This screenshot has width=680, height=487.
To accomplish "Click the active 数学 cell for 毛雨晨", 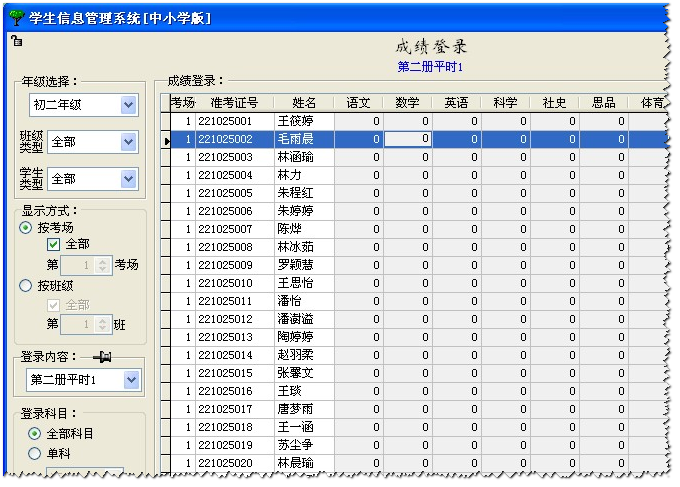I will pos(408,139).
